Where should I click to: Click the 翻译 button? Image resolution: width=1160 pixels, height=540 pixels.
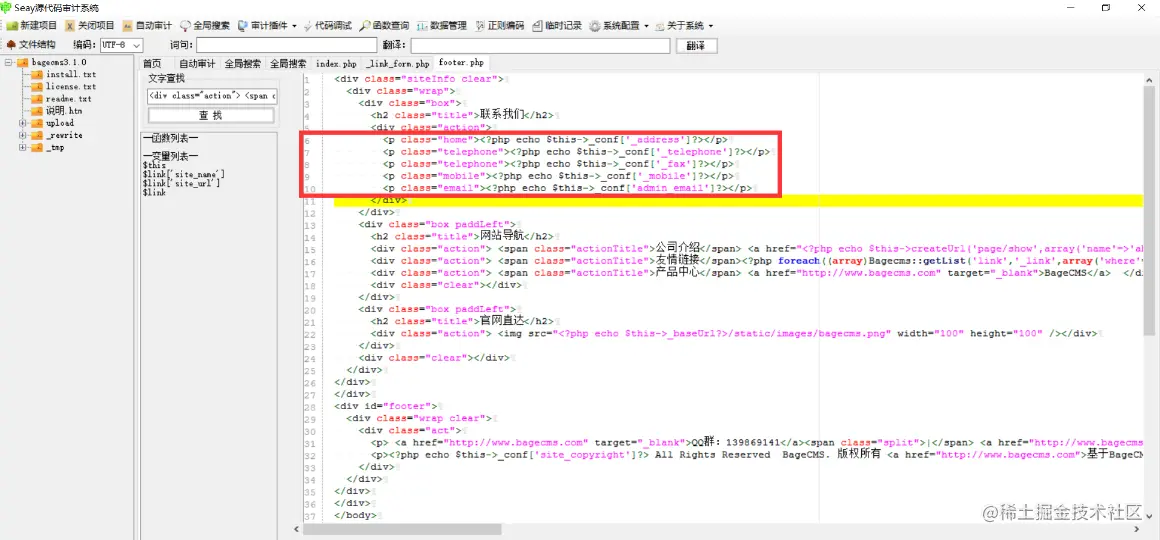pyautogui.click(x=696, y=45)
